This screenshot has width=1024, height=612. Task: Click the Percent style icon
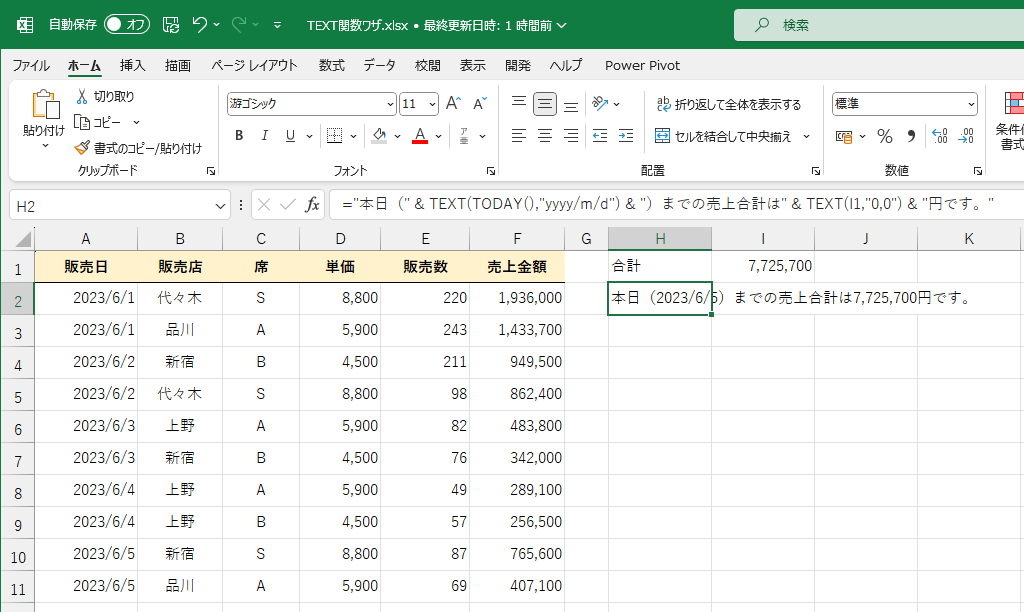coord(884,137)
